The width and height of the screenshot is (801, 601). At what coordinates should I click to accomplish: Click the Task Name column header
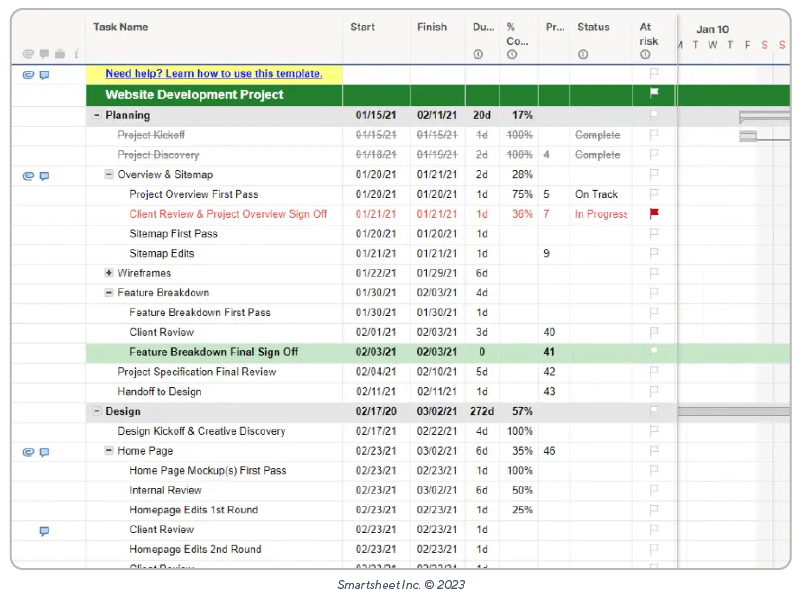[121, 27]
